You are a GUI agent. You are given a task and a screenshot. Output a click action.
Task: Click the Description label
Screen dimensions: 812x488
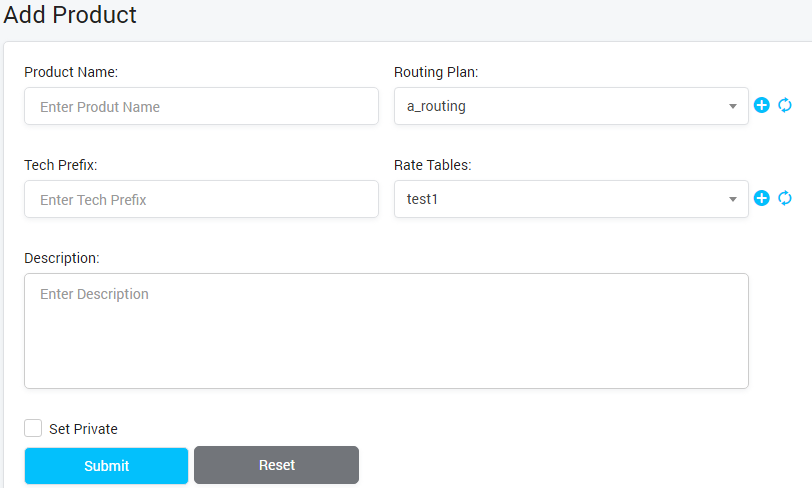click(62, 258)
